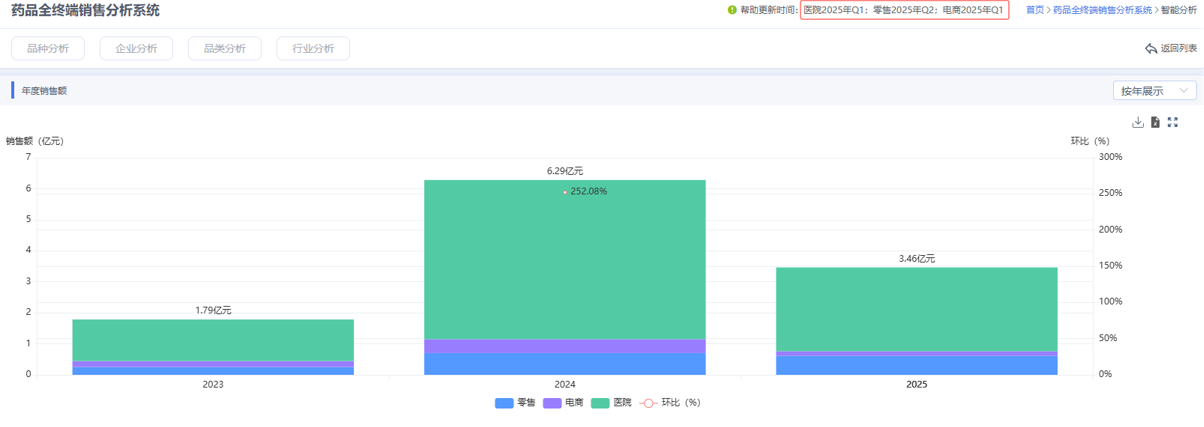
Task: Click the 智能分析 breadcrumb item
Action: 1179,10
